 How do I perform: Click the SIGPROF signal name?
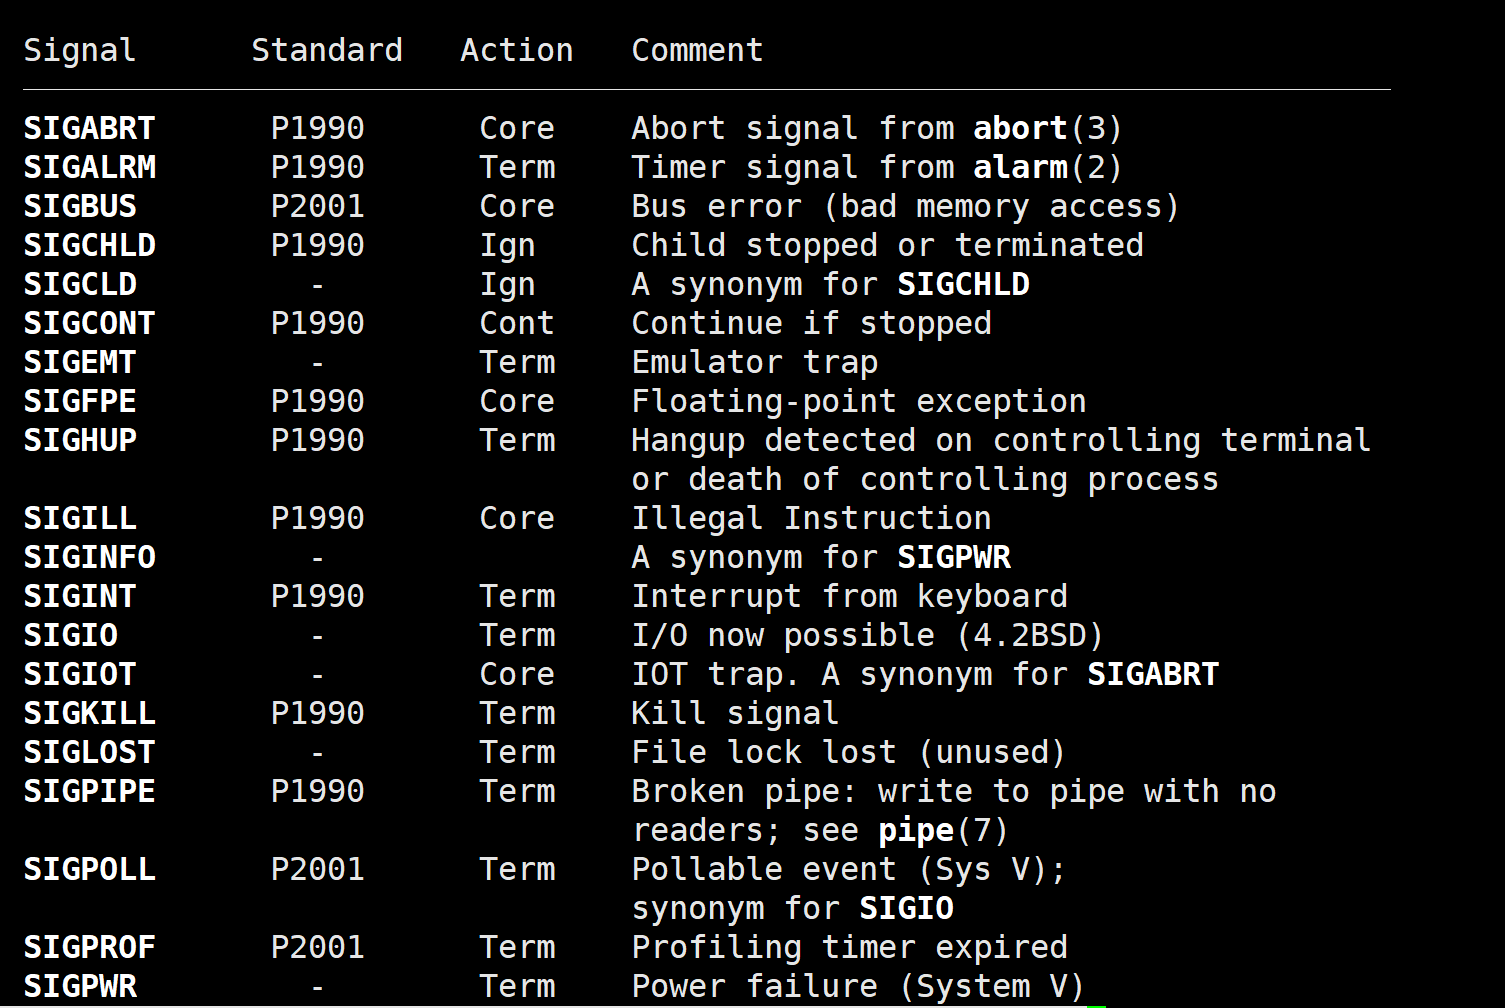(89, 948)
